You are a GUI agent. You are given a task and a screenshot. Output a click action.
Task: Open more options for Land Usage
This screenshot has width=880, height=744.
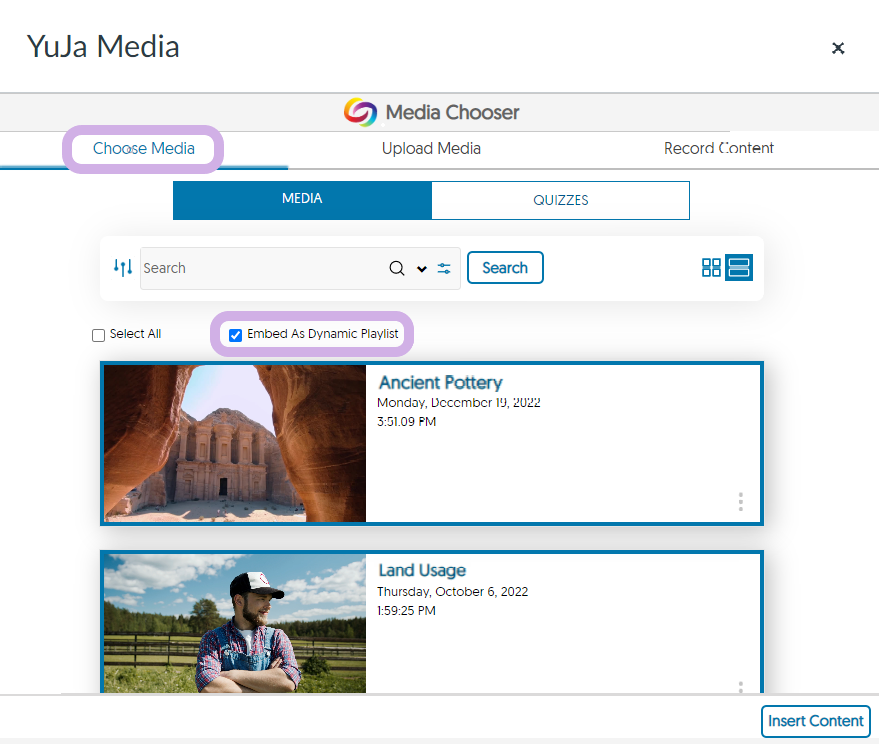741,687
